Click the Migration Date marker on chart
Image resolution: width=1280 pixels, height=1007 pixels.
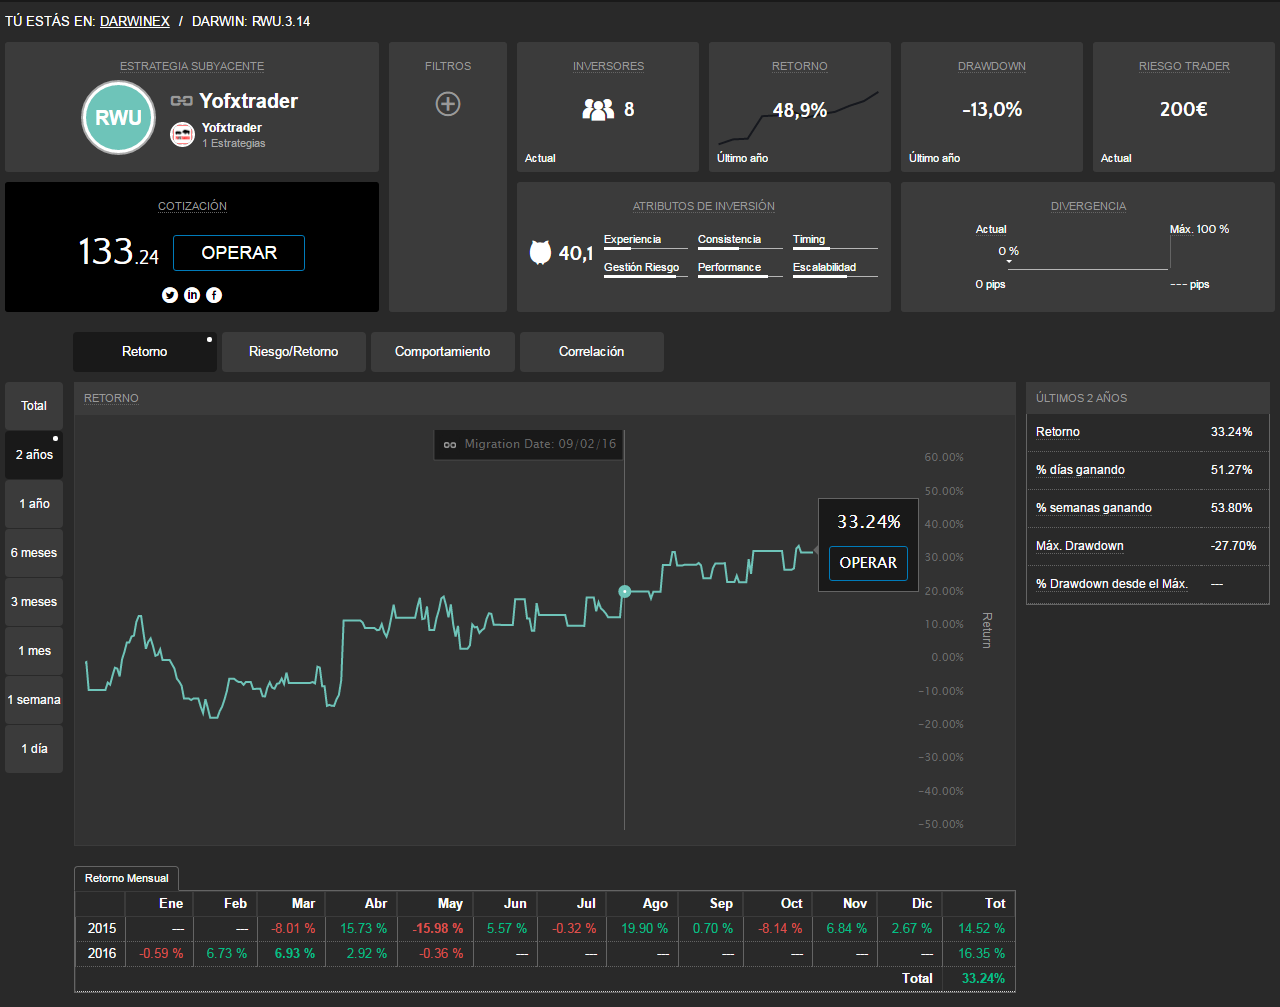pyautogui.click(x=625, y=592)
